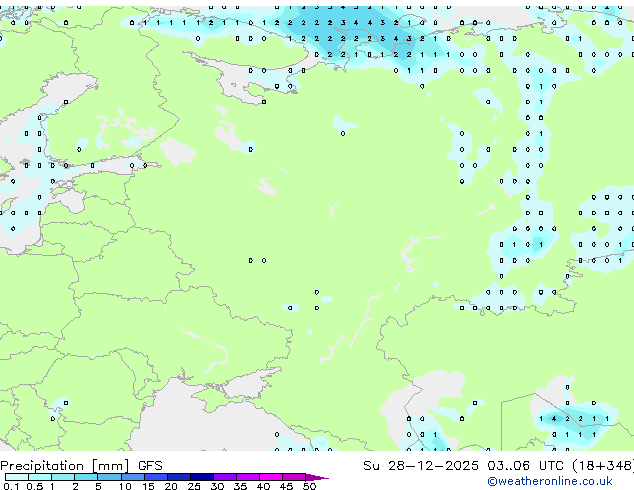Click the legend label "40"

(263, 486)
